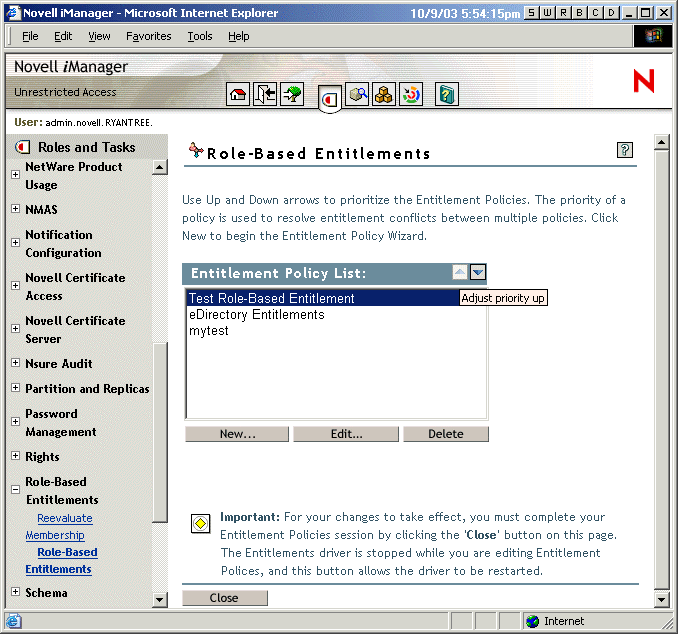678x634 pixels.
Task: Expand Novell Certificate Access role
Action: pyautogui.click(x=15, y=285)
